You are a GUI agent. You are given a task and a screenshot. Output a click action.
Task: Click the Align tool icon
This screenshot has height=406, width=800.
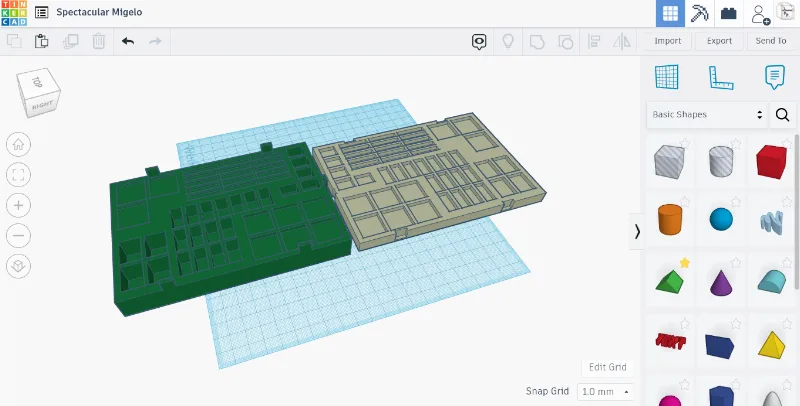[x=593, y=41]
